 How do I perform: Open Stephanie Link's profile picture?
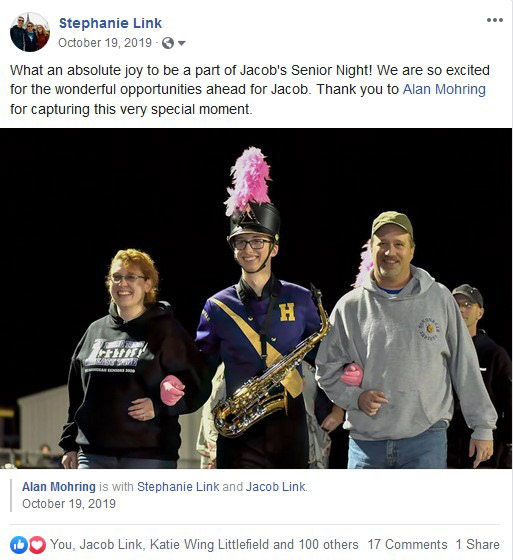click(30, 32)
